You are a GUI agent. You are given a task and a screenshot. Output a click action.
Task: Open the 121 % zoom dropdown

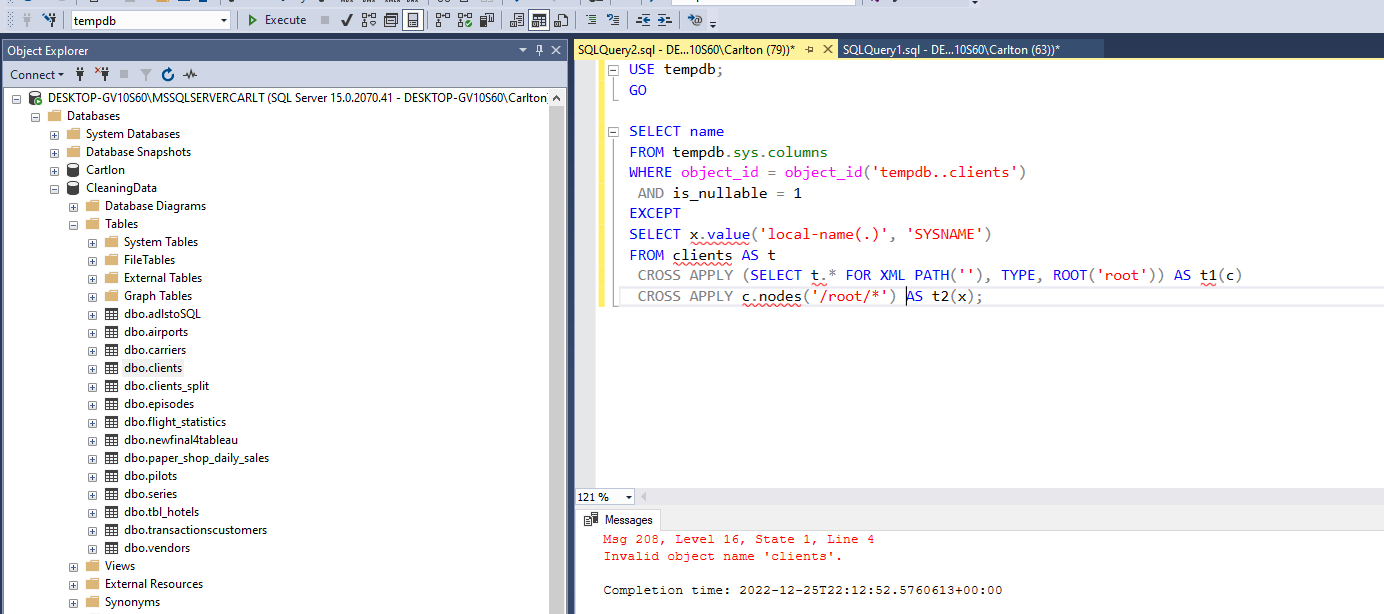628,497
